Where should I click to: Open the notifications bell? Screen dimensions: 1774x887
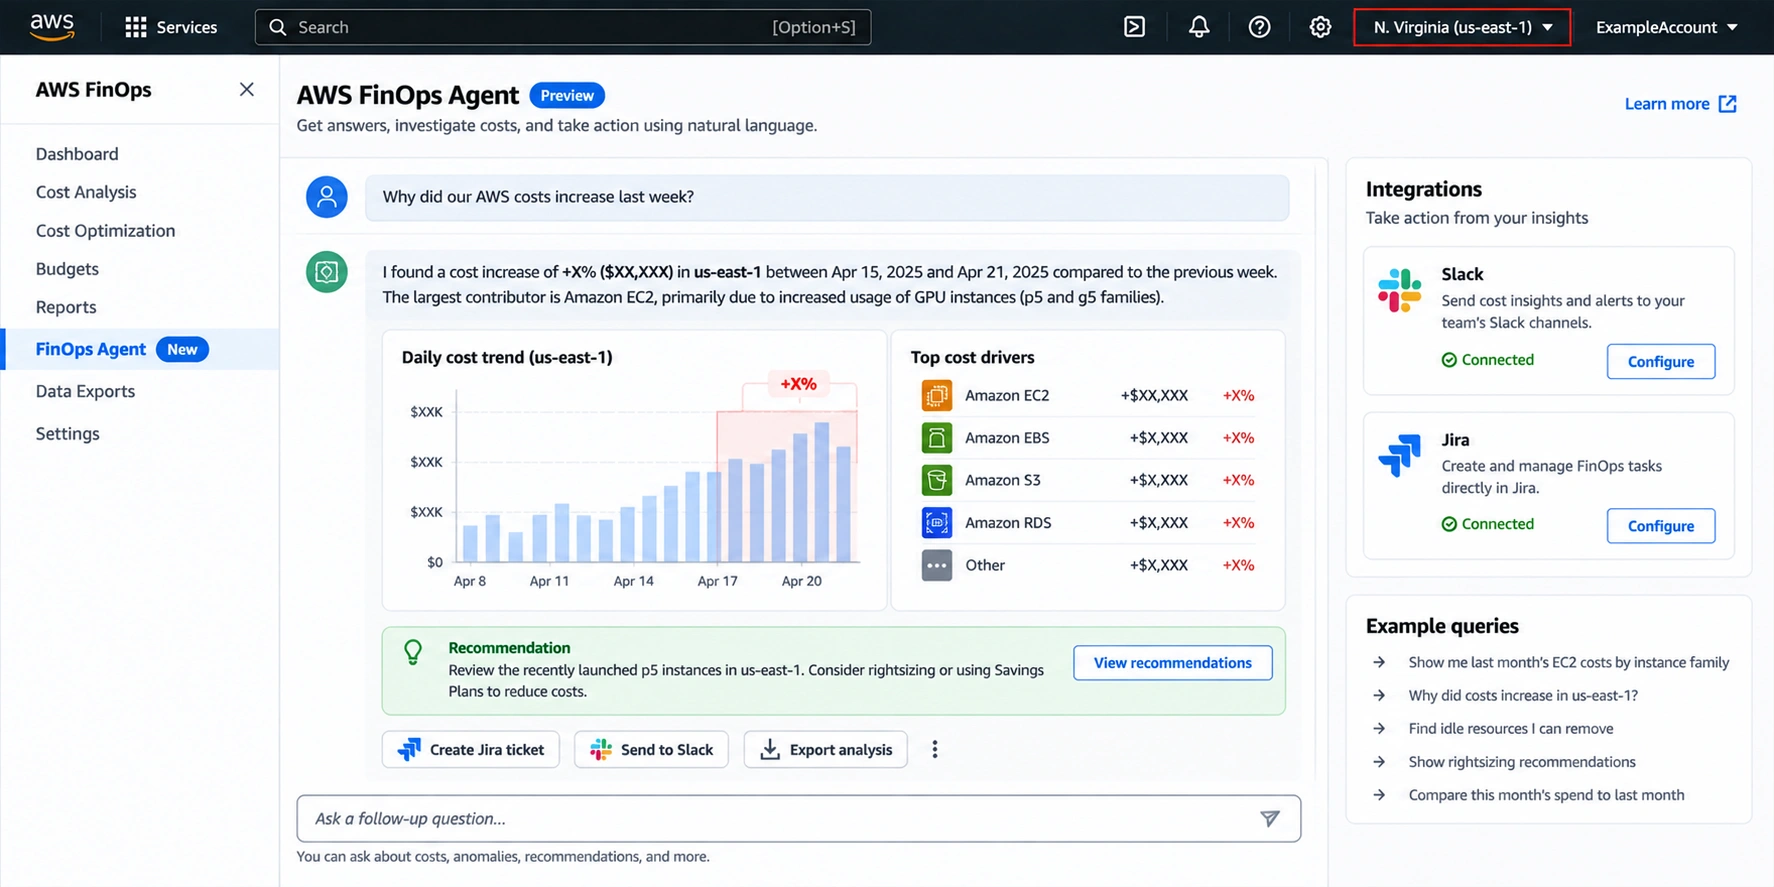[1198, 27]
